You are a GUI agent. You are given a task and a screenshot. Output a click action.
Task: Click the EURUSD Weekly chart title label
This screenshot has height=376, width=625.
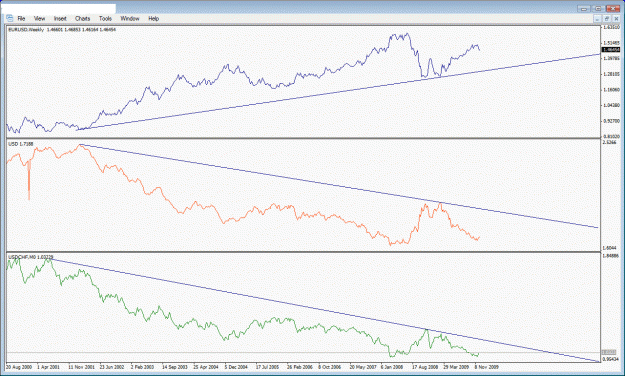pos(62,30)
